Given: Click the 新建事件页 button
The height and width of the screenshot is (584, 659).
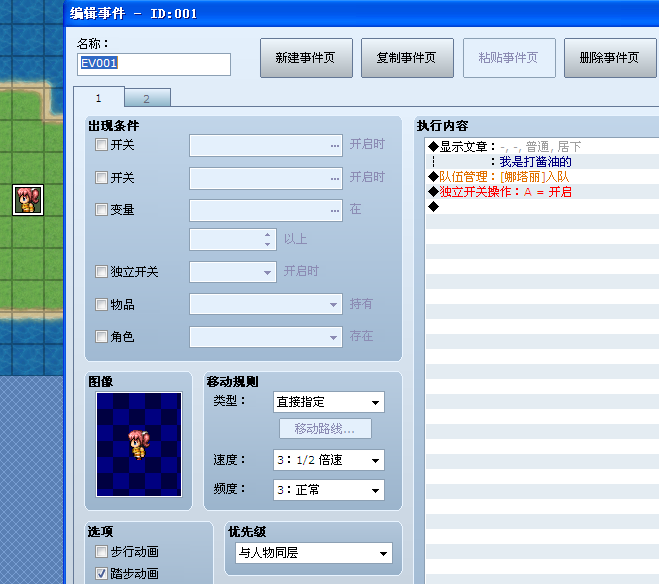Looking at the screenshot, I should (x=306, y=58).
